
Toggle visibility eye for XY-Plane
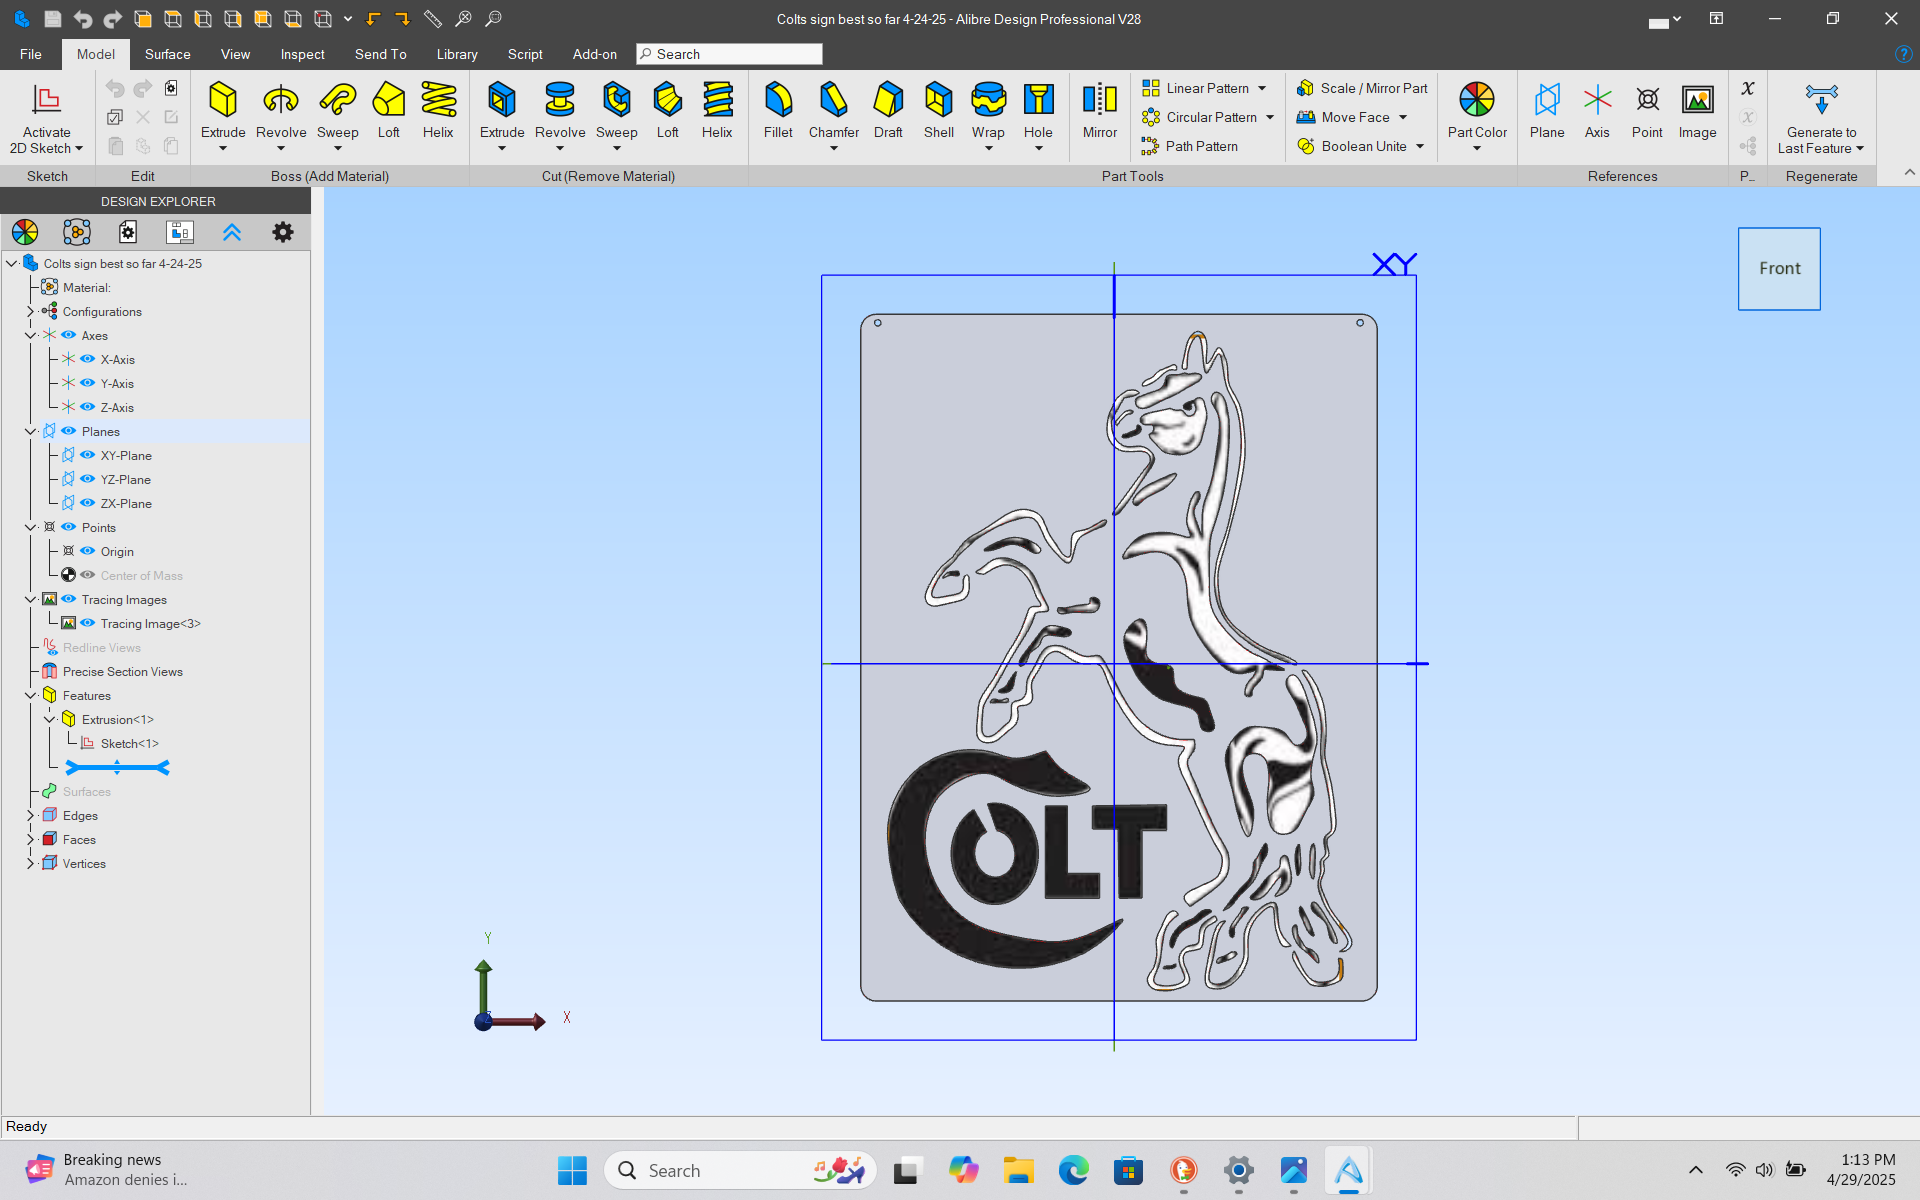(88, 455)
